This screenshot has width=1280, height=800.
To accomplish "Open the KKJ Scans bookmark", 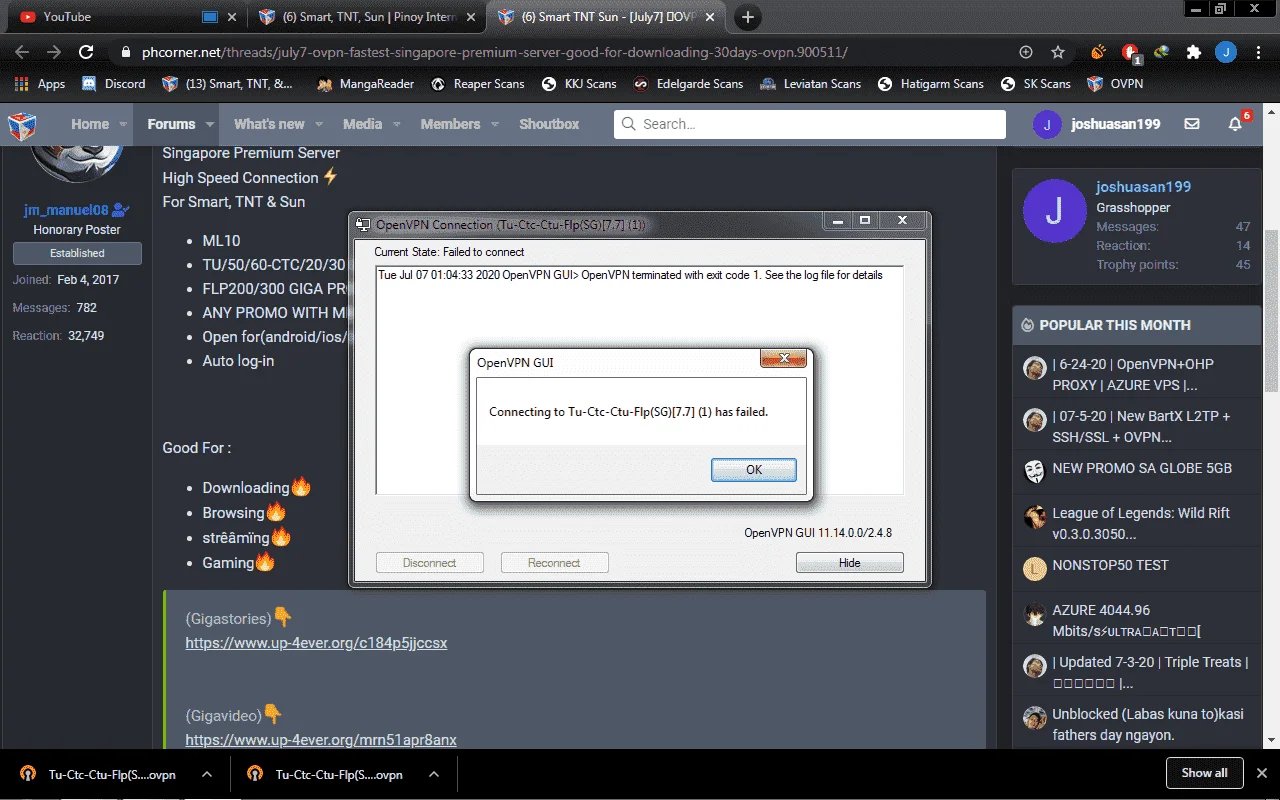I will point(579,84).
